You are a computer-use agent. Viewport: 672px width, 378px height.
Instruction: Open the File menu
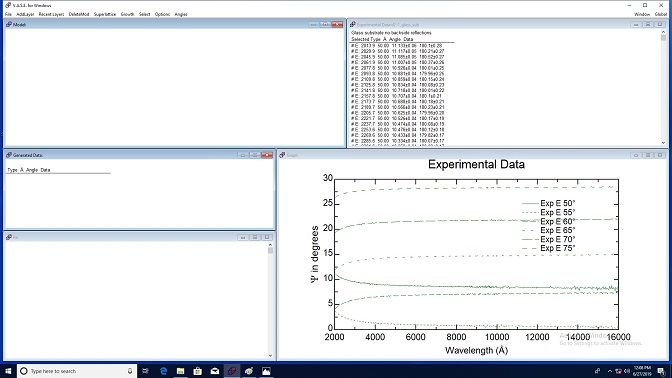8,14
